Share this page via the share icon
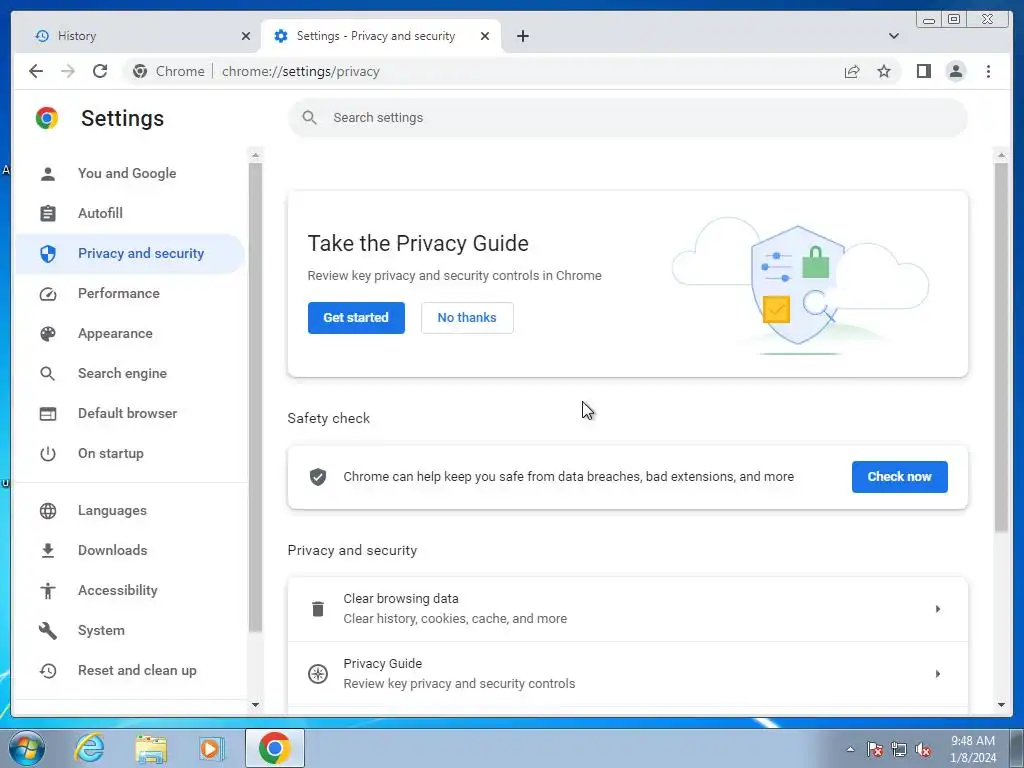 [852, 71]
